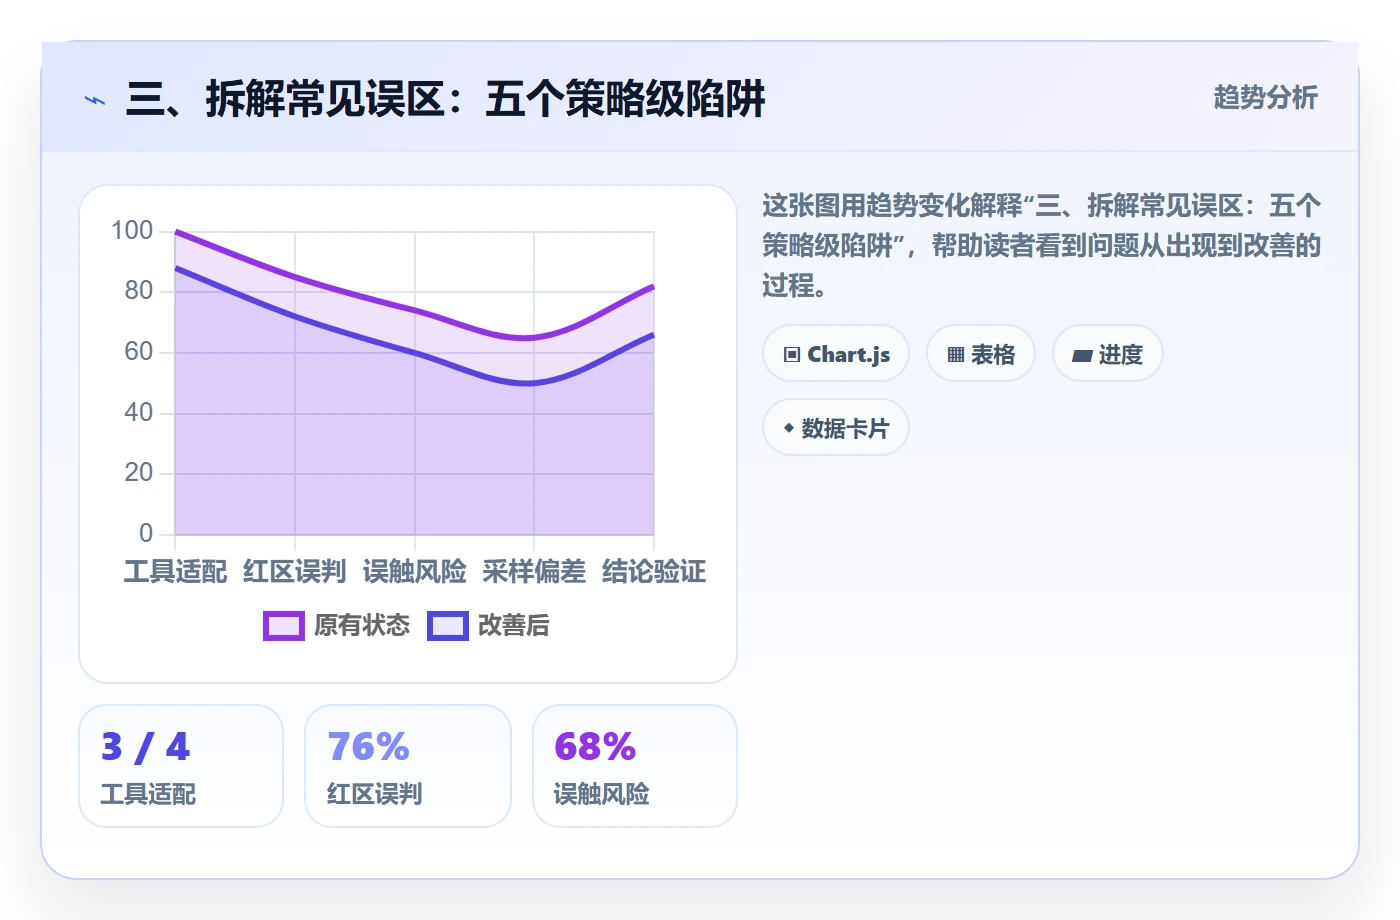Open the 68% 误触风险 stat card
The height and width of the screenshot is (920, 1400).
pos(635,766)
